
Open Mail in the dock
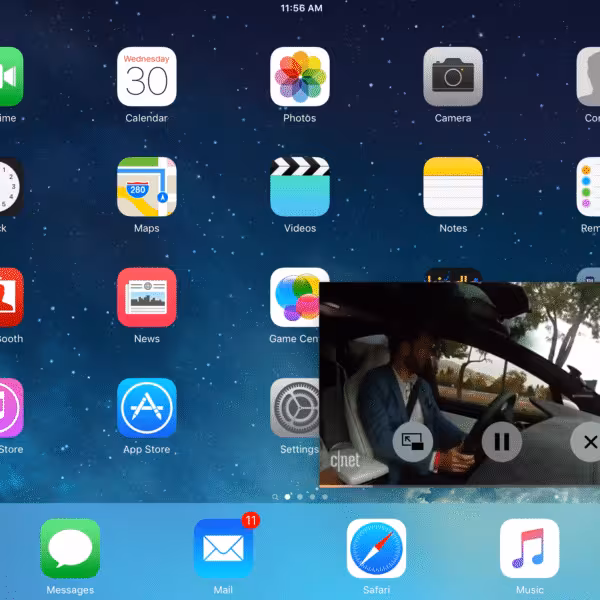223,548
